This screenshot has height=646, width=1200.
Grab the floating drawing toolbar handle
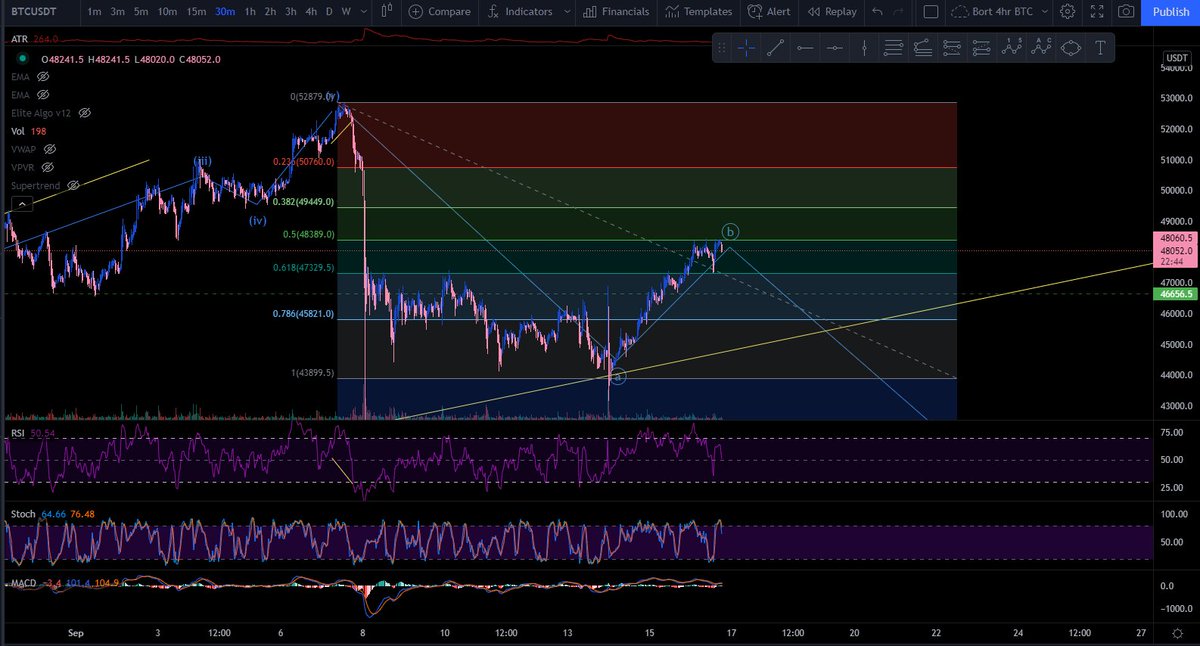coord(723,48)
